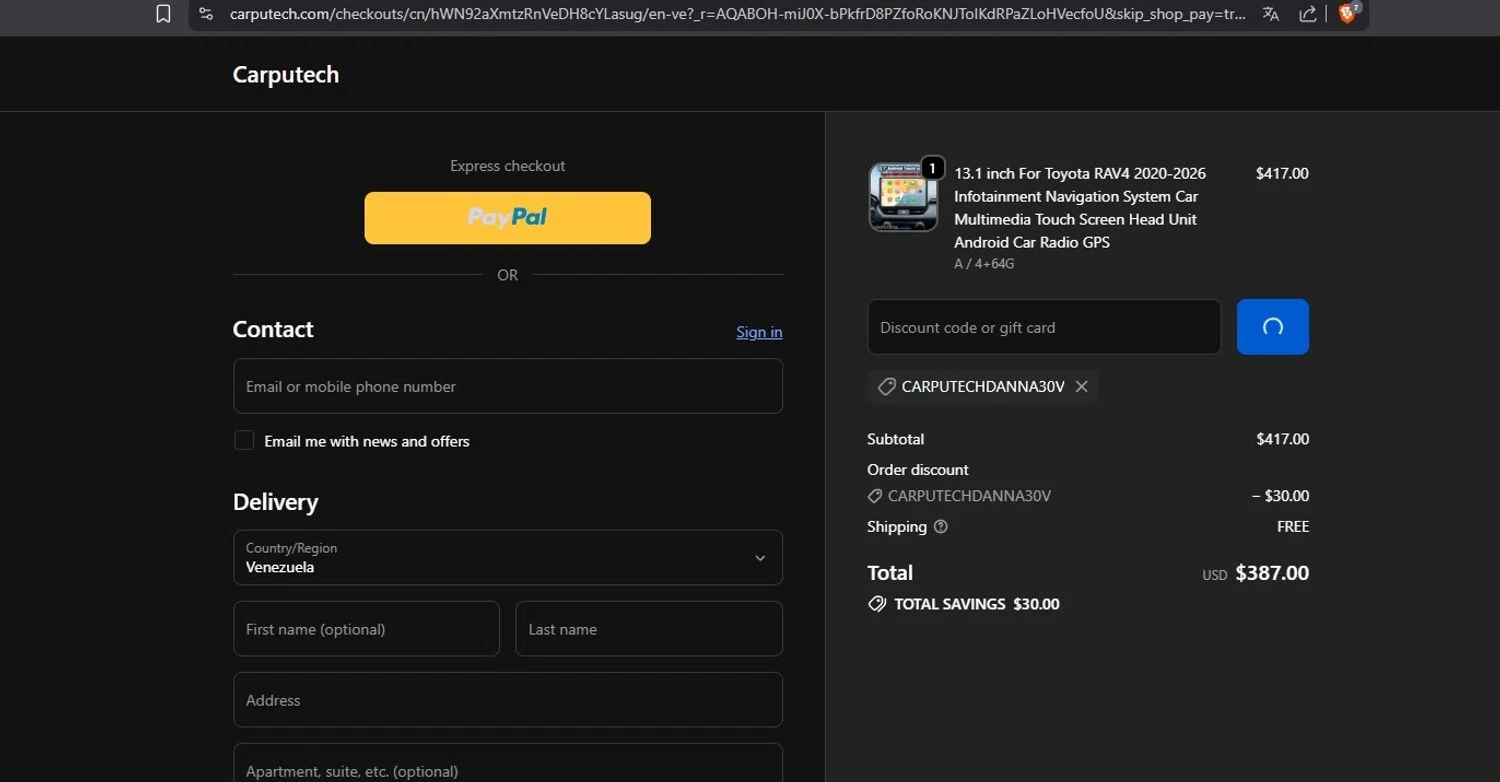Click the Carputech store logo text

[x=286, y=74]
